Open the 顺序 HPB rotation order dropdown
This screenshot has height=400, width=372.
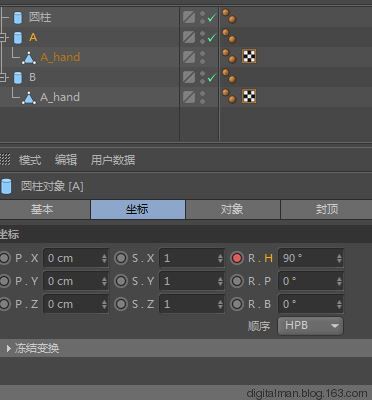pos(310,326)
